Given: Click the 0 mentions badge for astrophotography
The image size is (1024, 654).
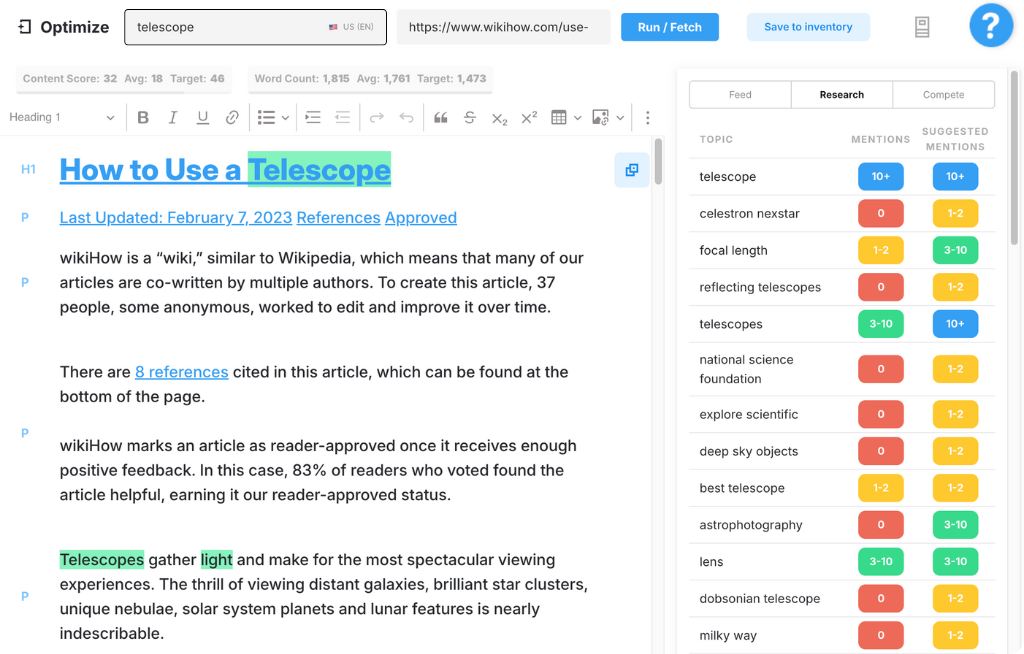Looking at the screenshot, I should pyautogui.click(x=880, y=525).
